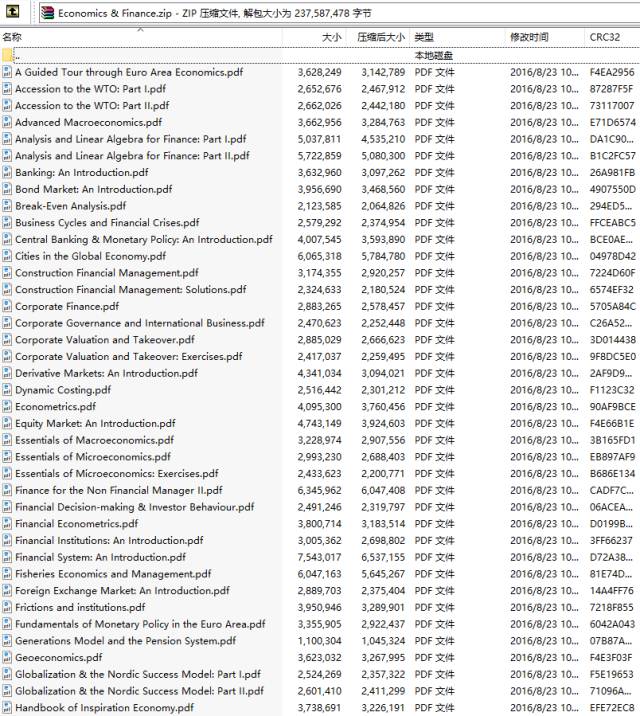Click CRC32 value FFCEABC5
The width and height of the screenshot is (640, 716).
(612, 222)
